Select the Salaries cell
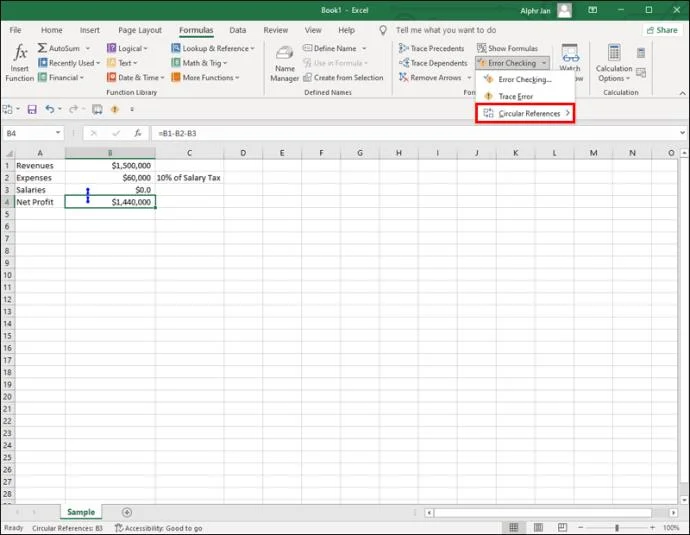The image size is (690, 535). point(40,190)
